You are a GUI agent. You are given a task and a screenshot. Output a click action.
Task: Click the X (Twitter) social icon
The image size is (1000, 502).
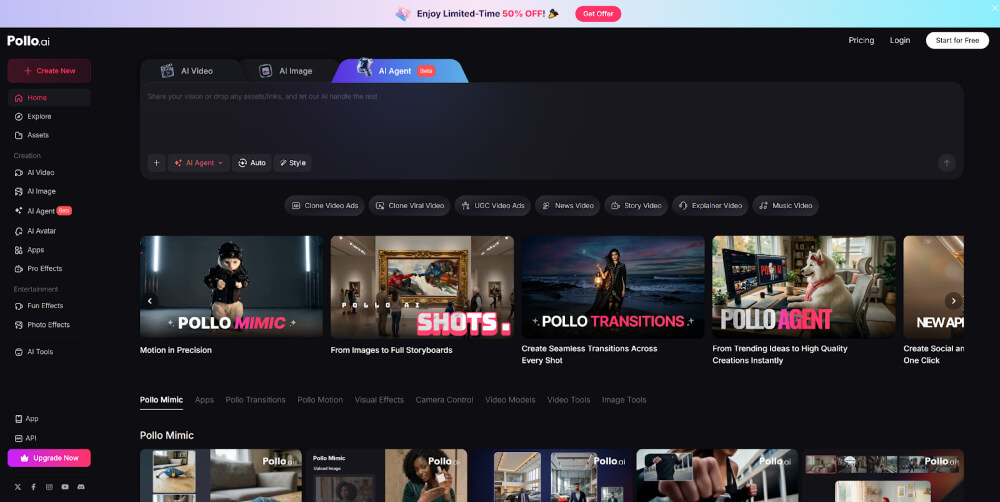click(x=18, y=487)
